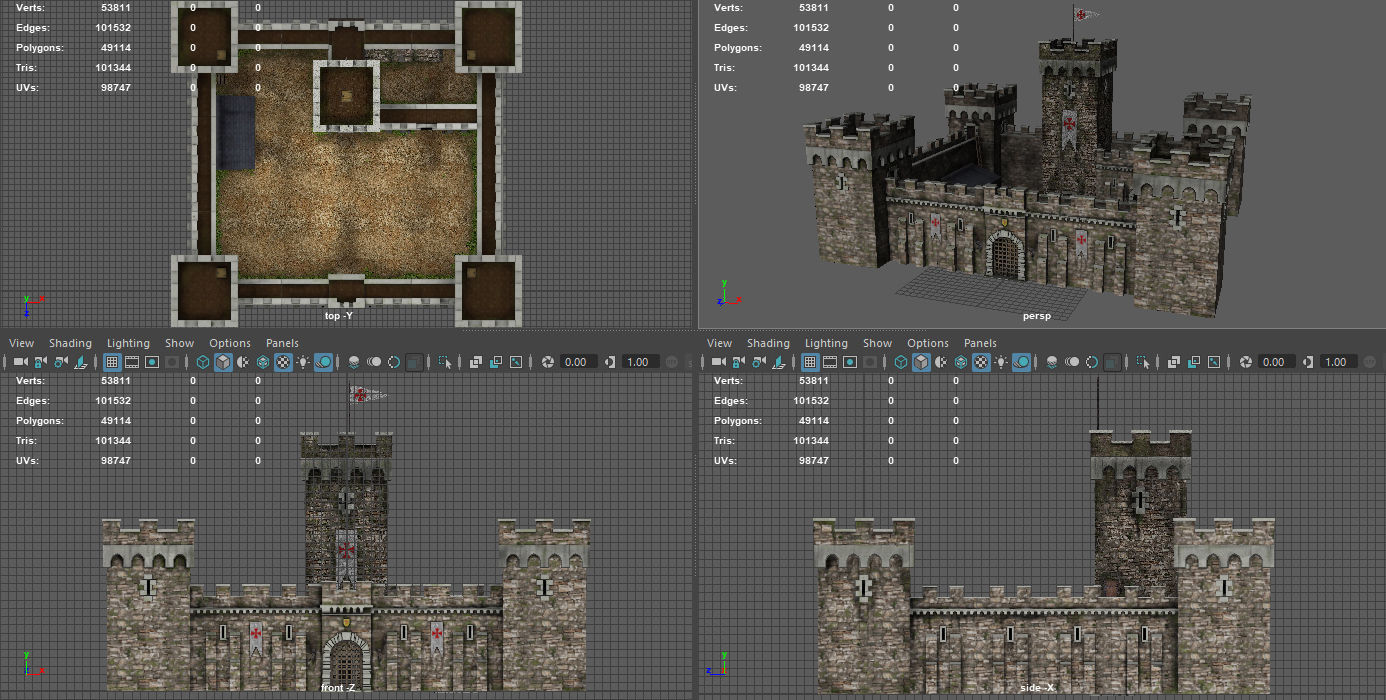Click exposure value 0.00 field in front panel

coord(578,362)
